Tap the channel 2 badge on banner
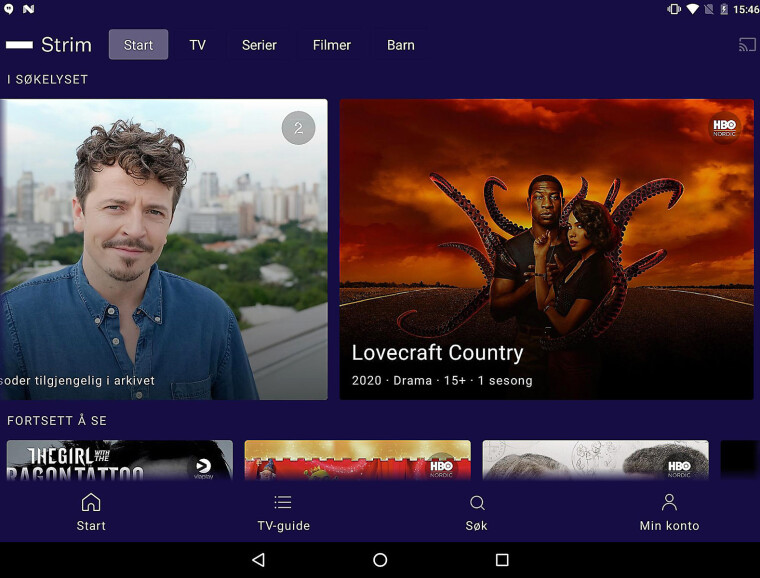The image size is (760, 578). pyautogui.click(x=298, y=128)
